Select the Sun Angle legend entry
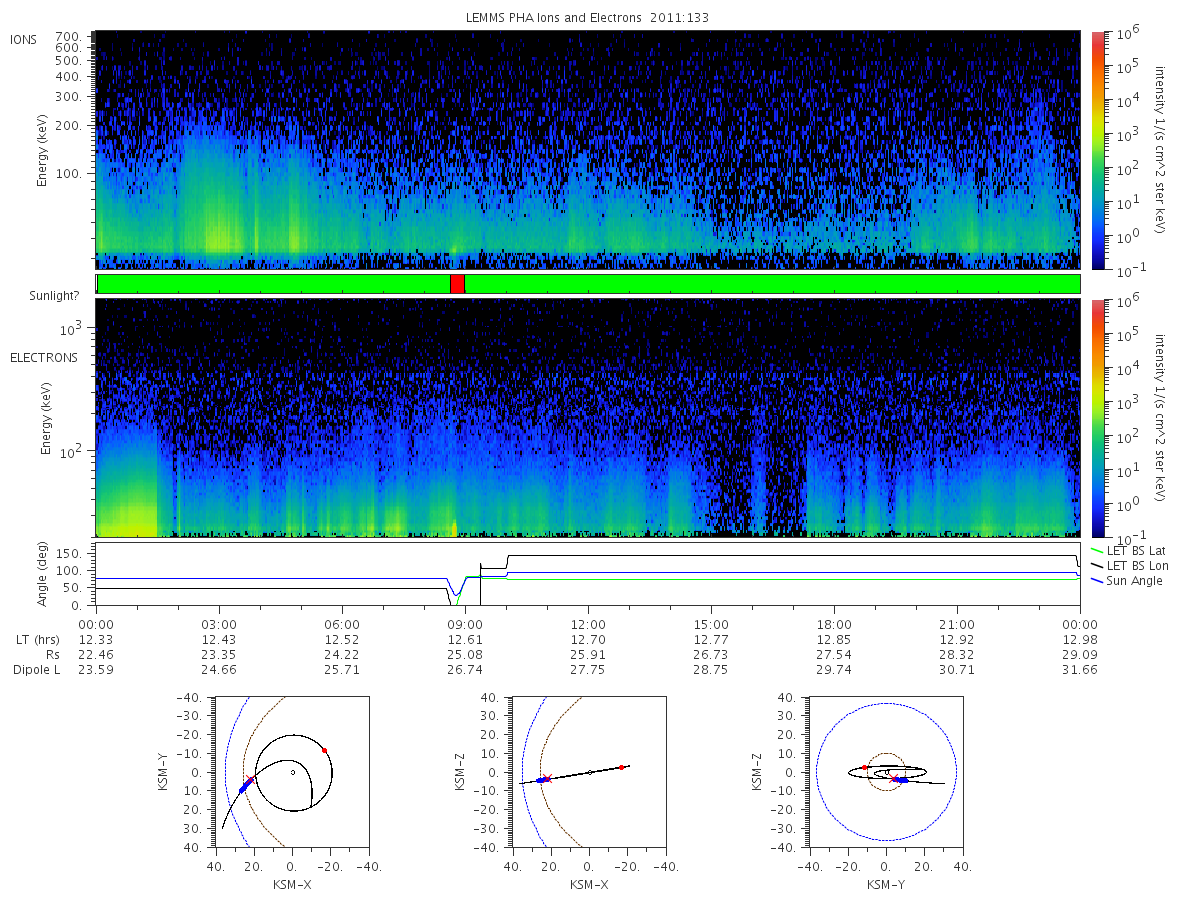Viewport: 1200px width, 900px height. tap(1127, 581)
